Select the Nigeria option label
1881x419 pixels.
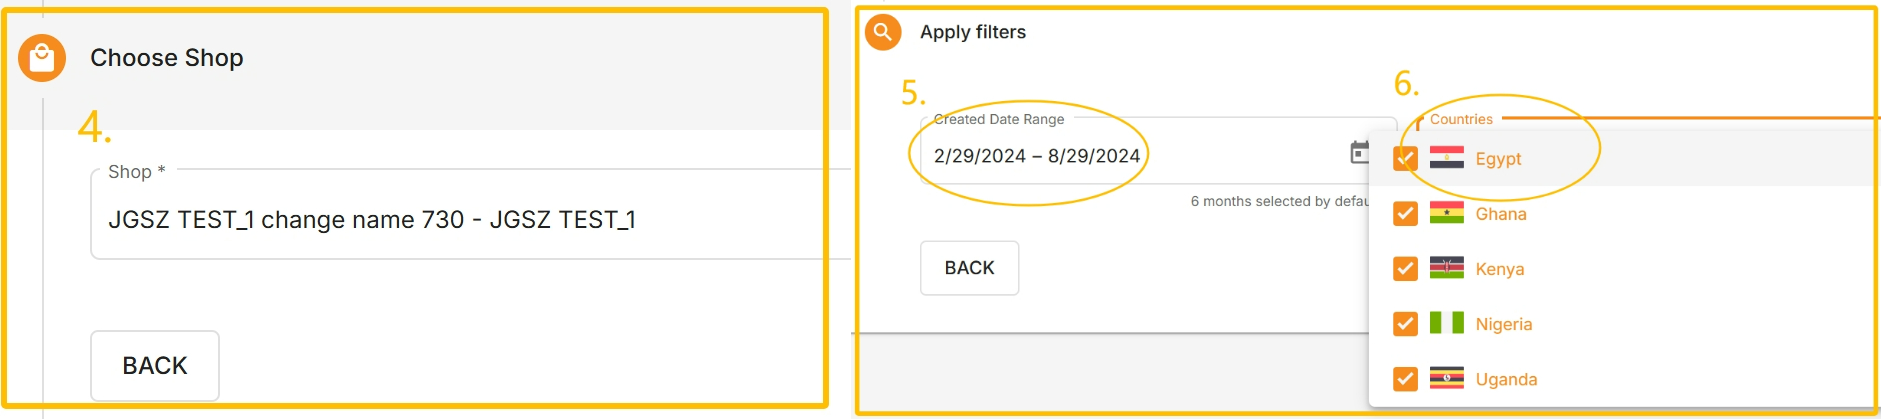1504,324
